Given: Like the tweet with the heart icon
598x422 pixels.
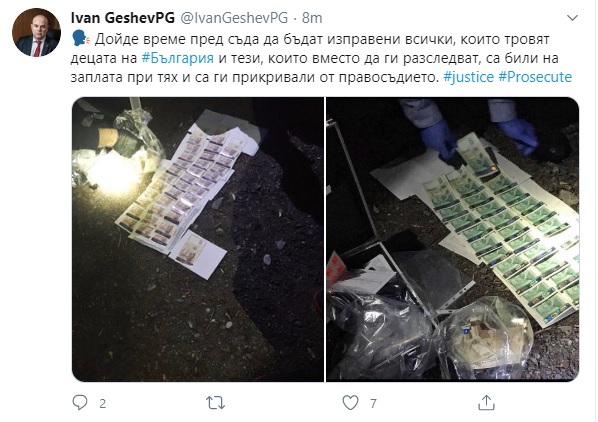Looking at the screenshot, I should [350, 403].
